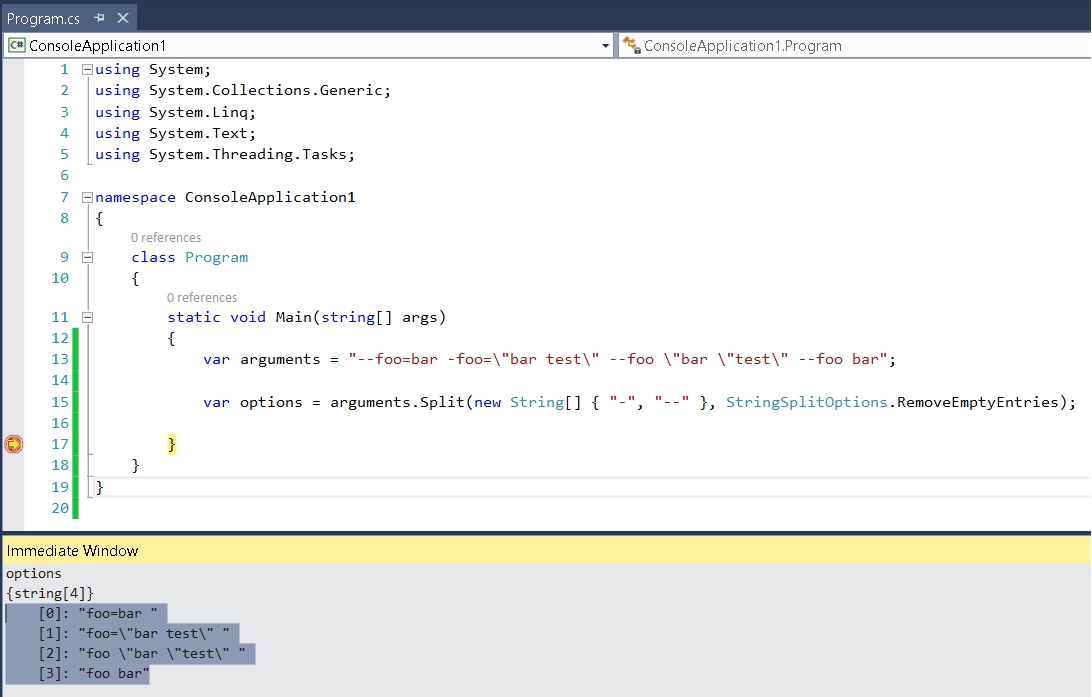Screen dimensions: 1092x697
Task: Click the 'arguments' variable on line 13
Action: 280,359
